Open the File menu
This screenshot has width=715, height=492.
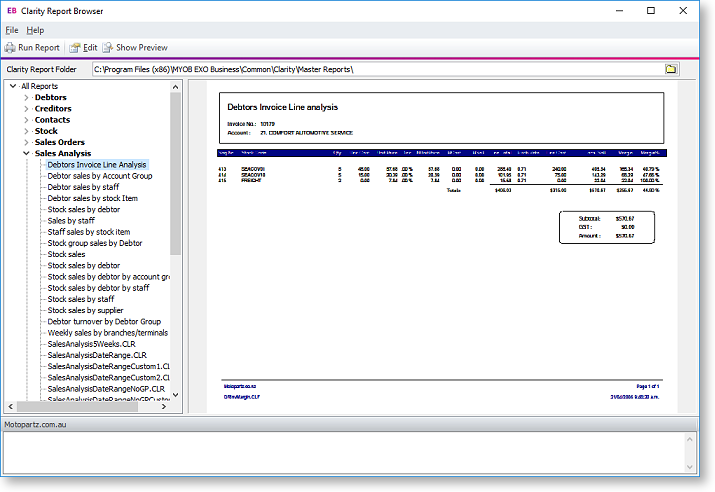(x=12, y=30)
